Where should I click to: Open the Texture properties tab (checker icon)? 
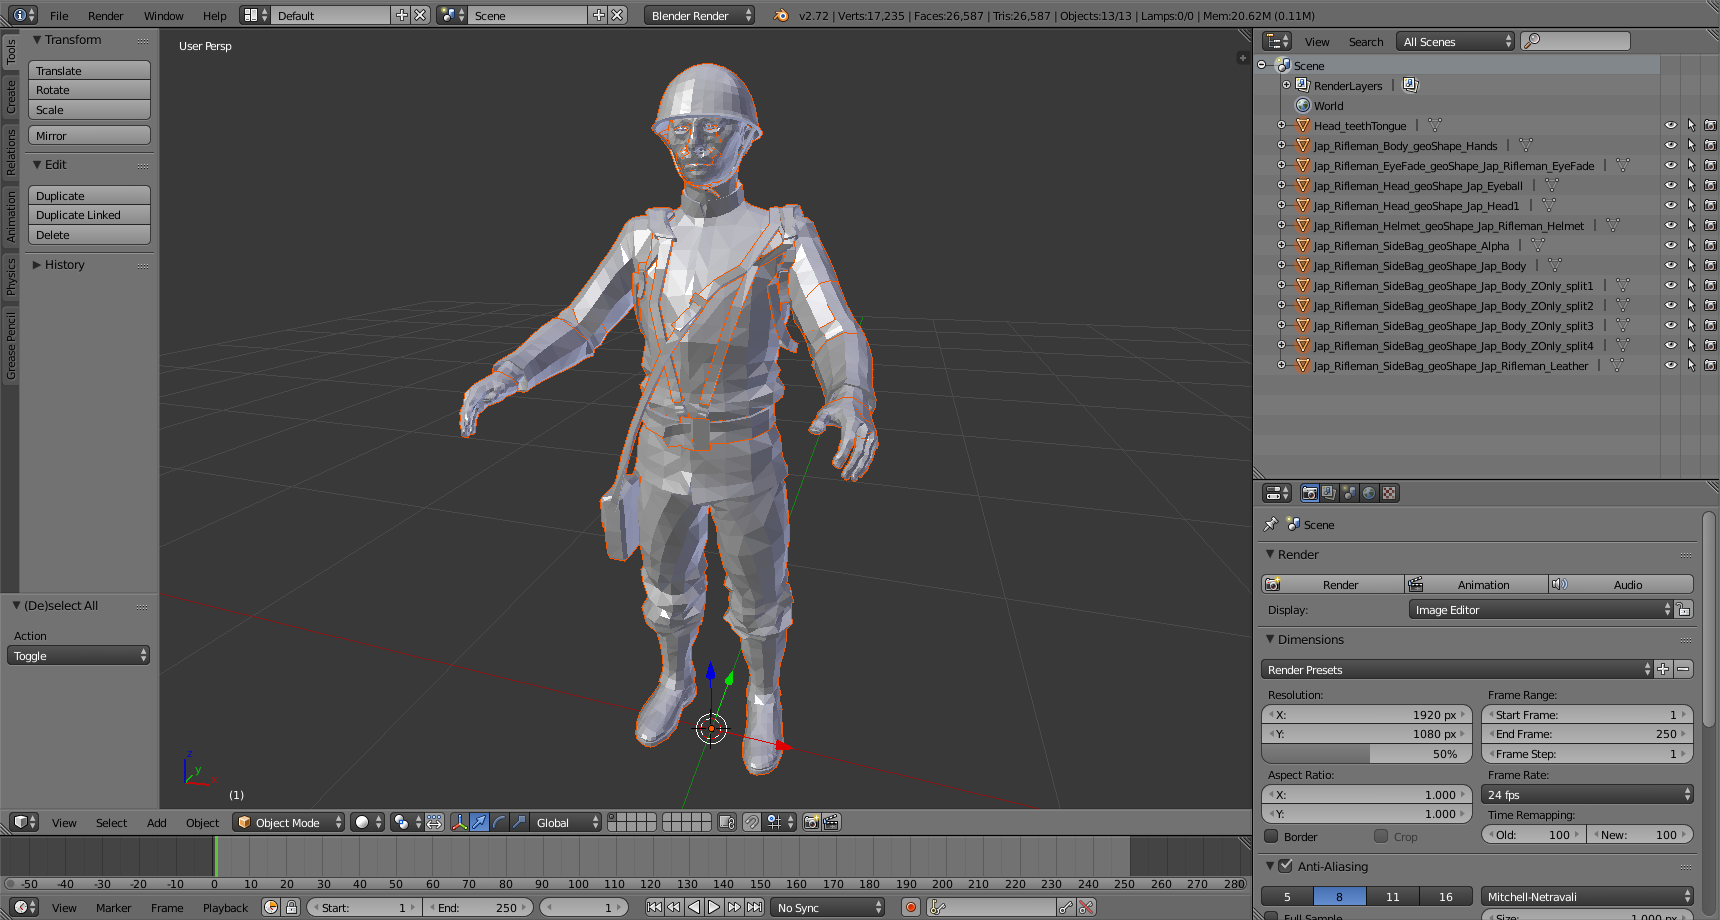(1389, 493)
